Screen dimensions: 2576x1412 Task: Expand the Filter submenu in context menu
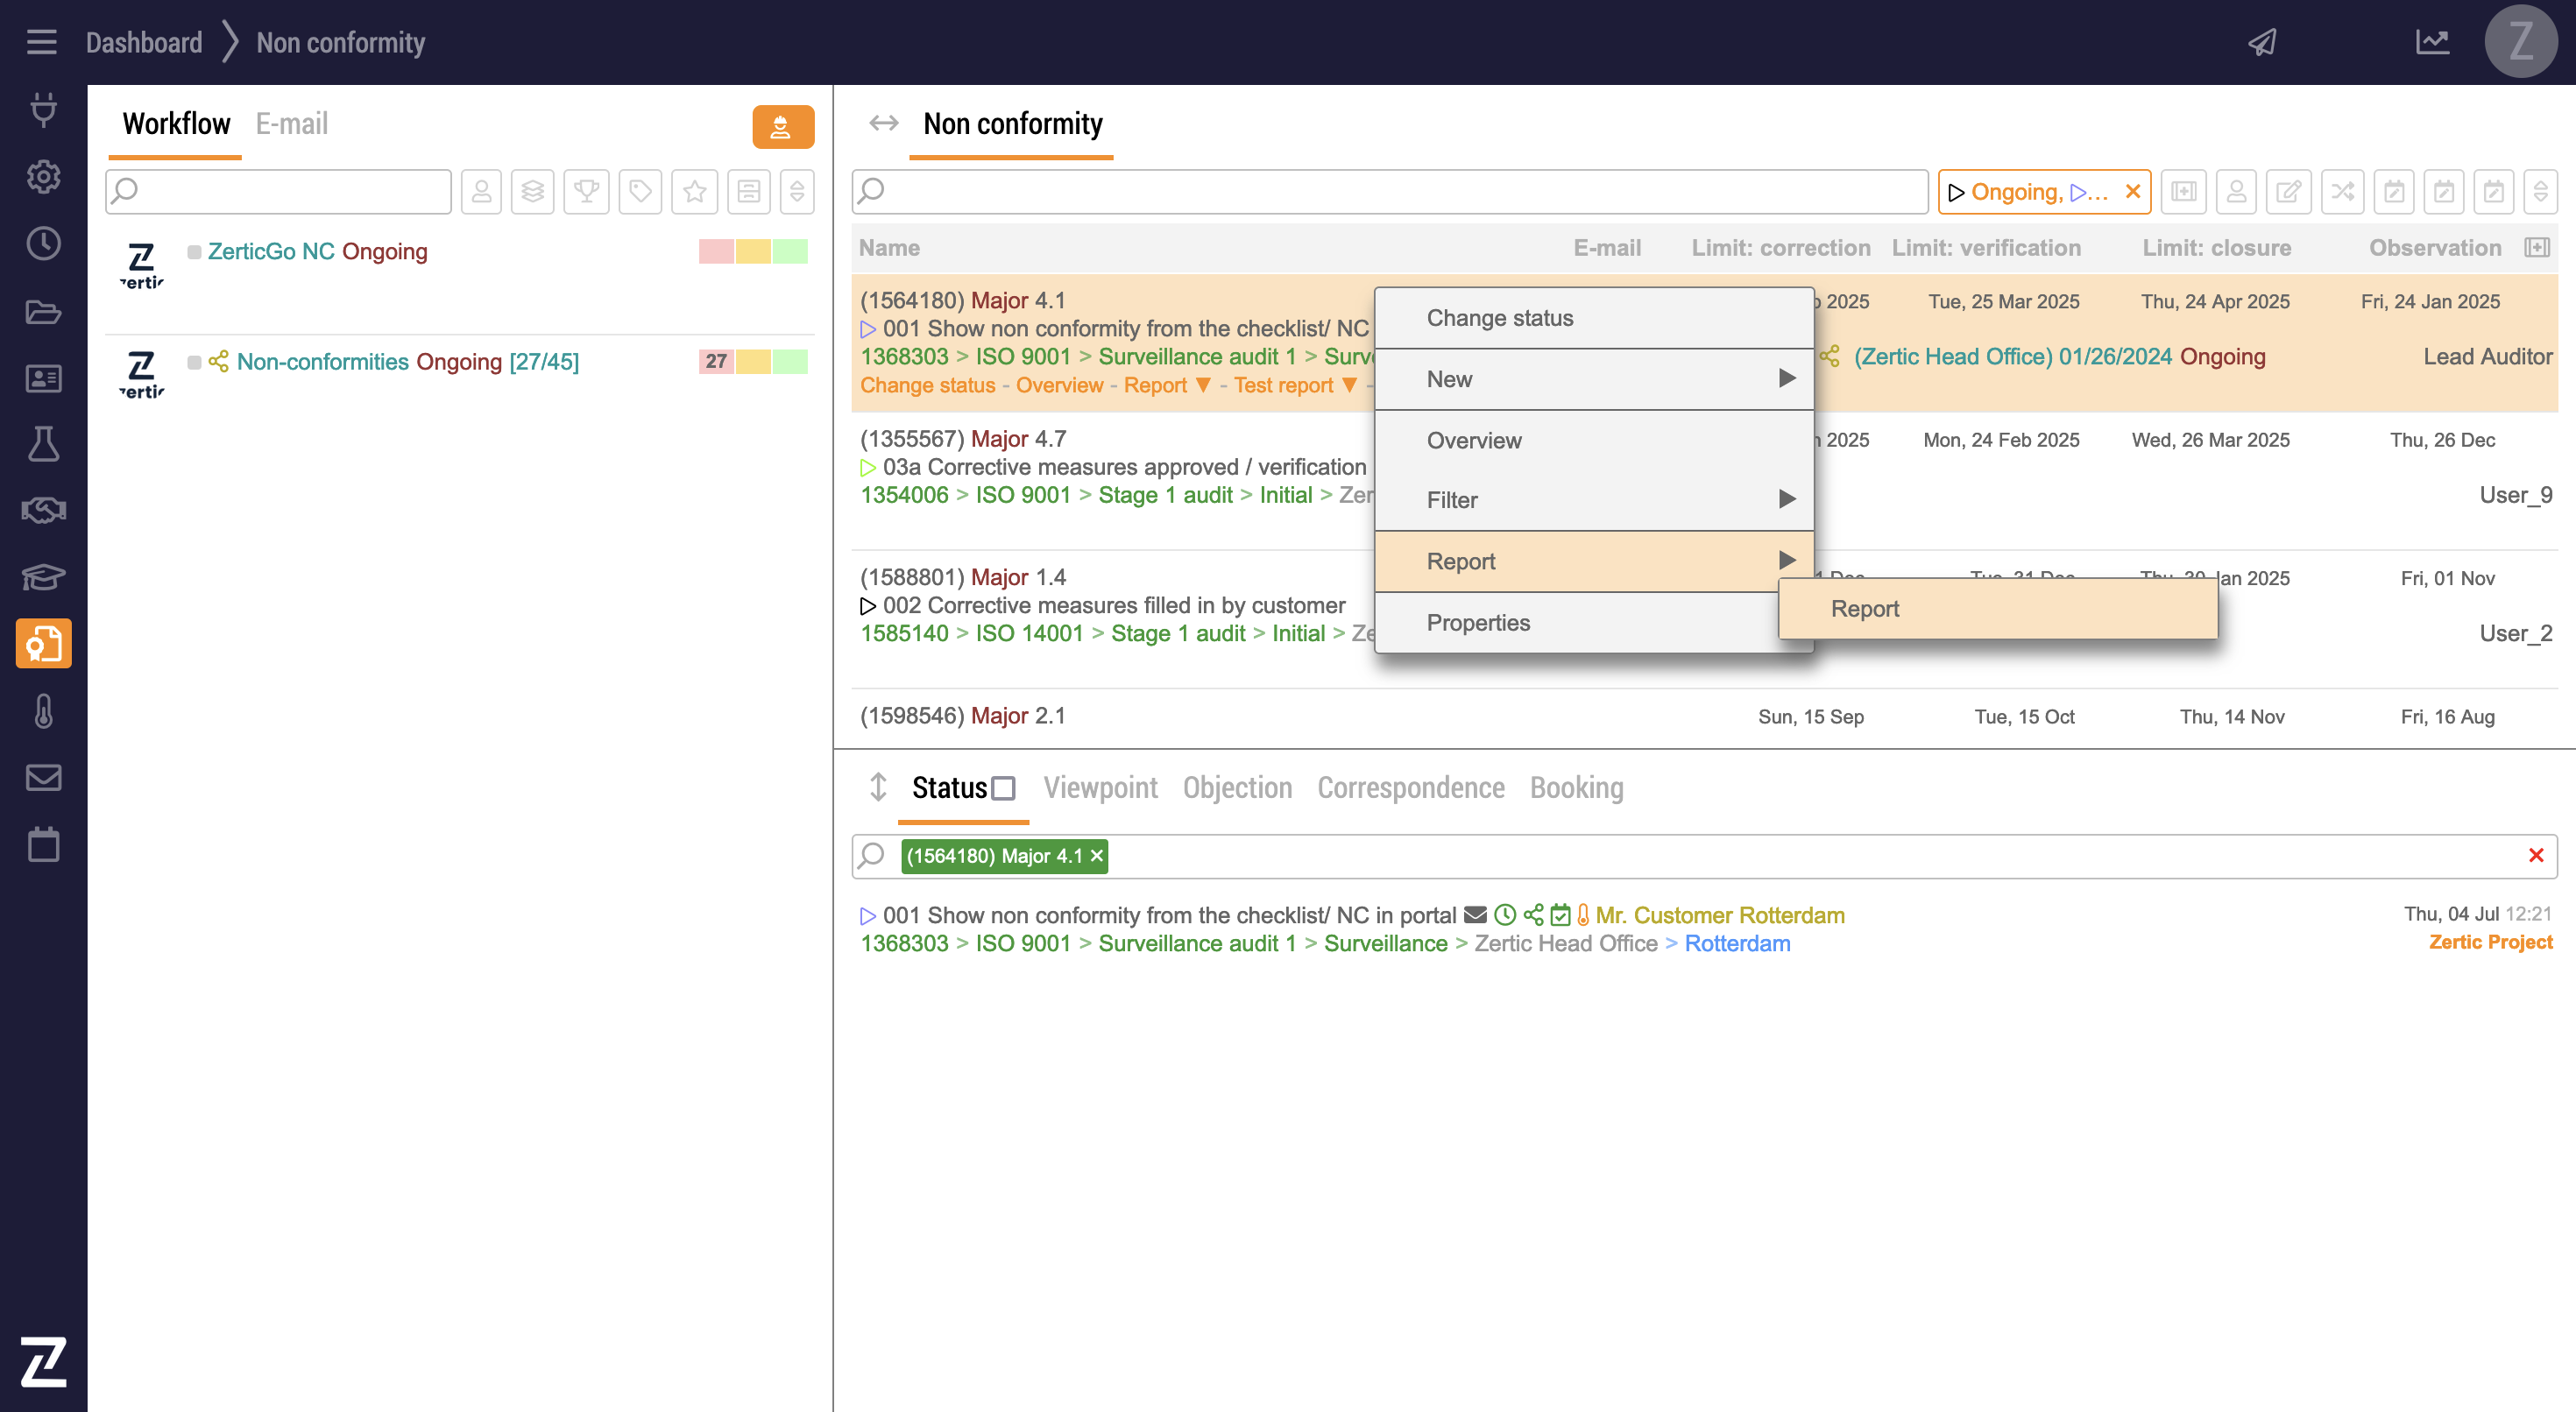[1787, 499]
